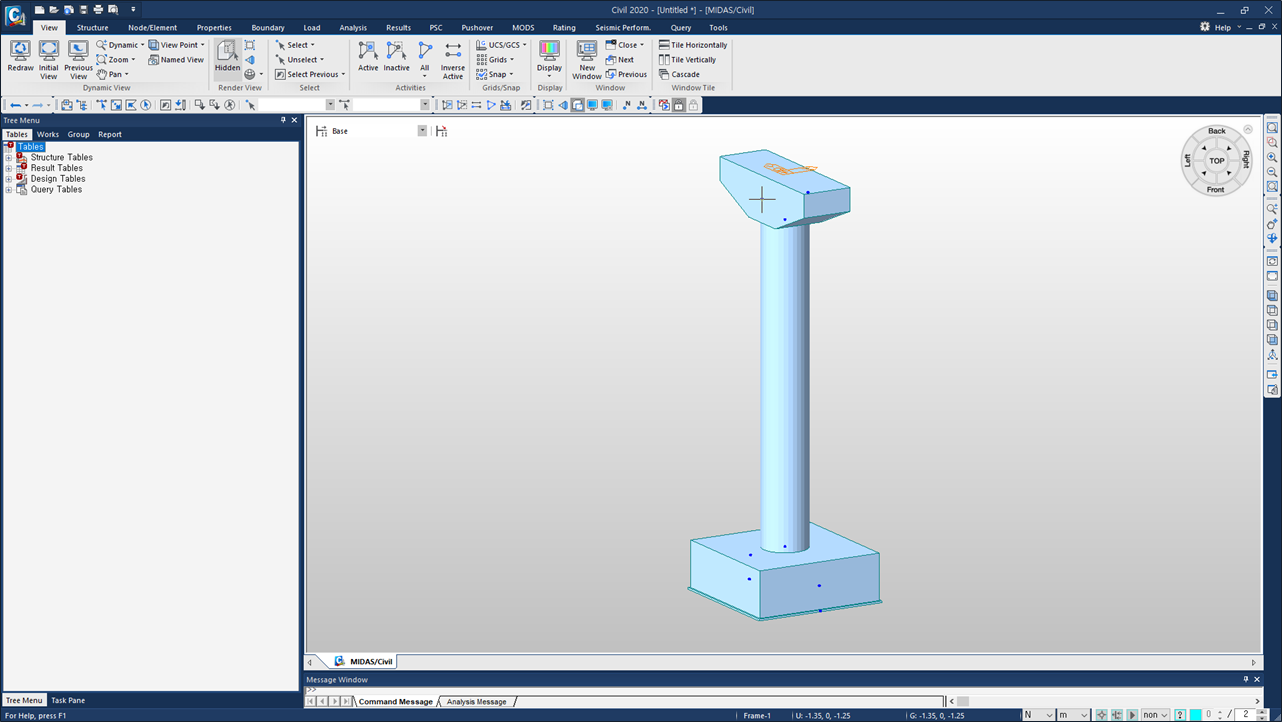
Task: Open the Dynamic view dropdown
Action: (x=120, y=45)
